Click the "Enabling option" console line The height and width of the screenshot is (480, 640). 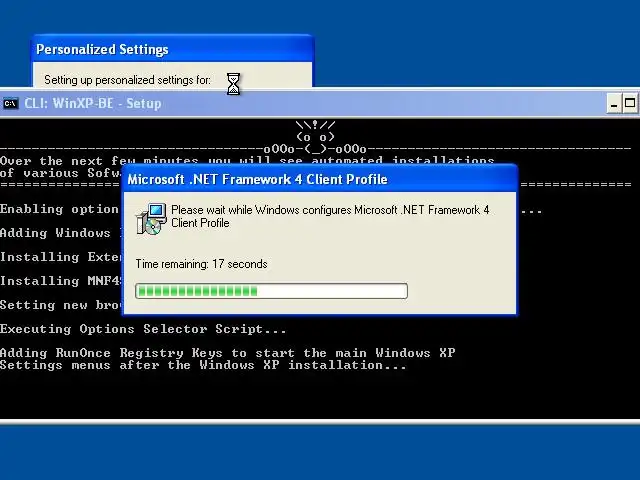point(60,209)
